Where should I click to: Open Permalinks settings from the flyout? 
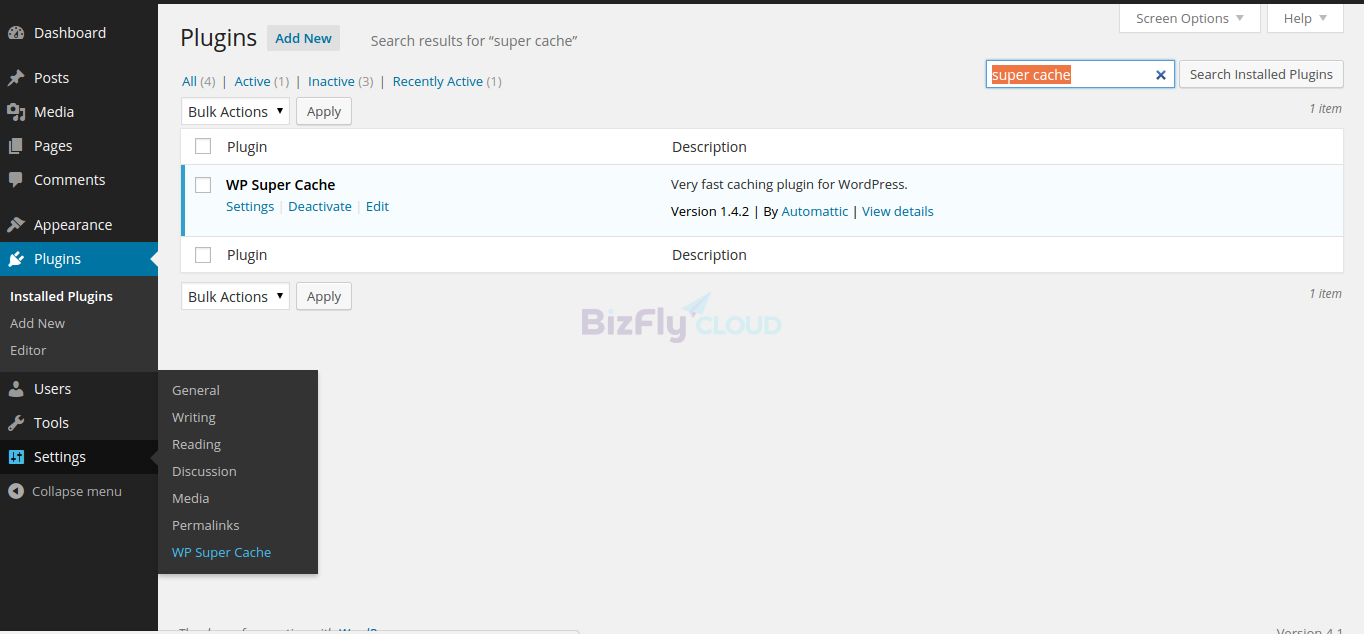206,525
